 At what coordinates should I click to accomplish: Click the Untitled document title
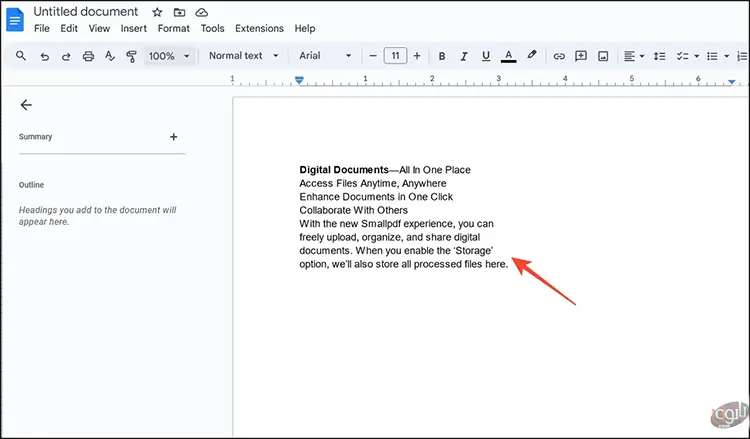[x=86, y=11]
